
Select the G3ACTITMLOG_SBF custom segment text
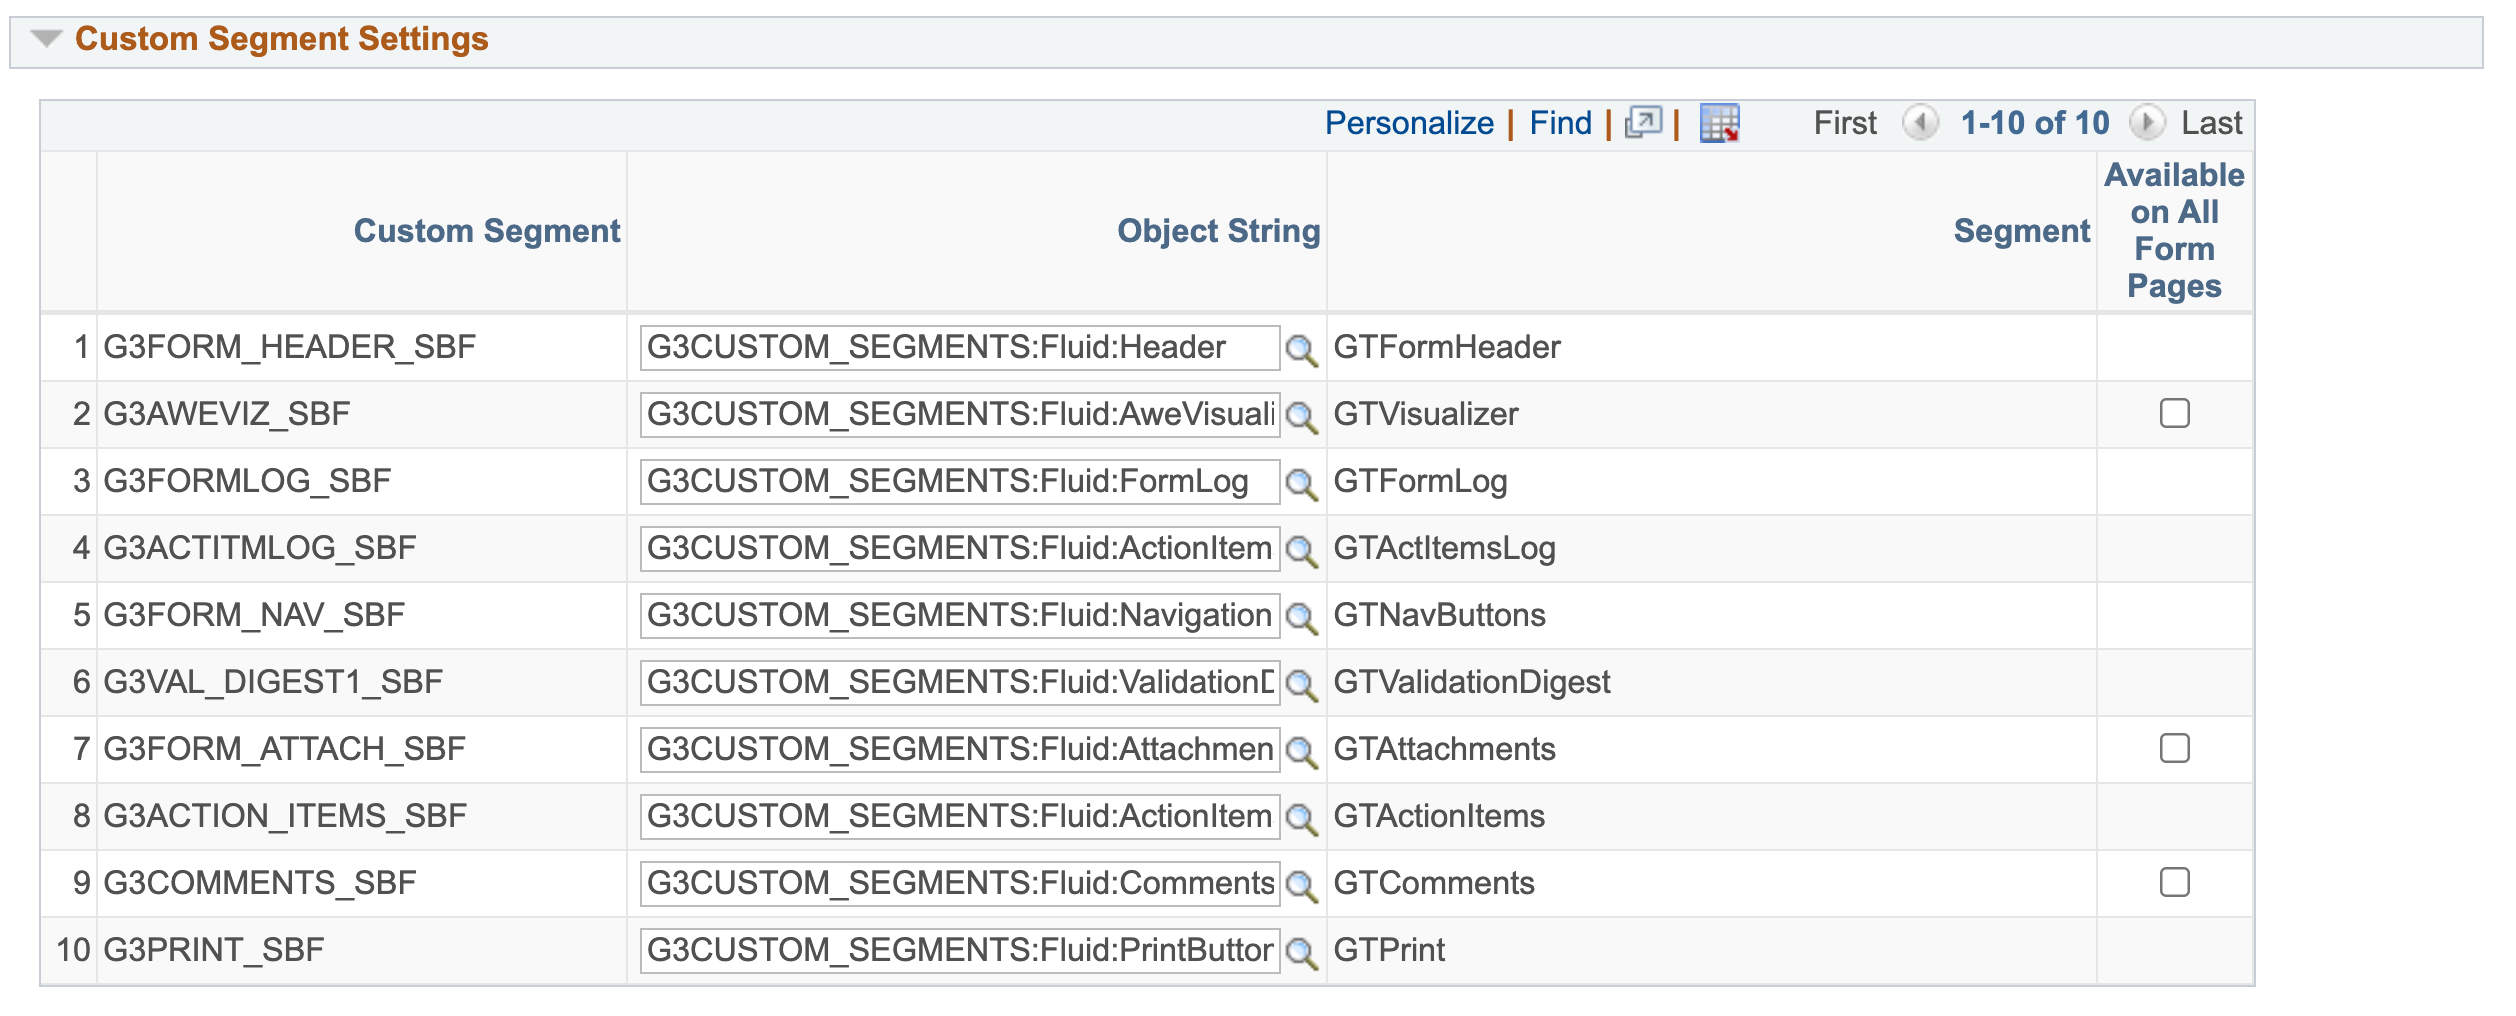pyautogui.click(x=260, y=549)
